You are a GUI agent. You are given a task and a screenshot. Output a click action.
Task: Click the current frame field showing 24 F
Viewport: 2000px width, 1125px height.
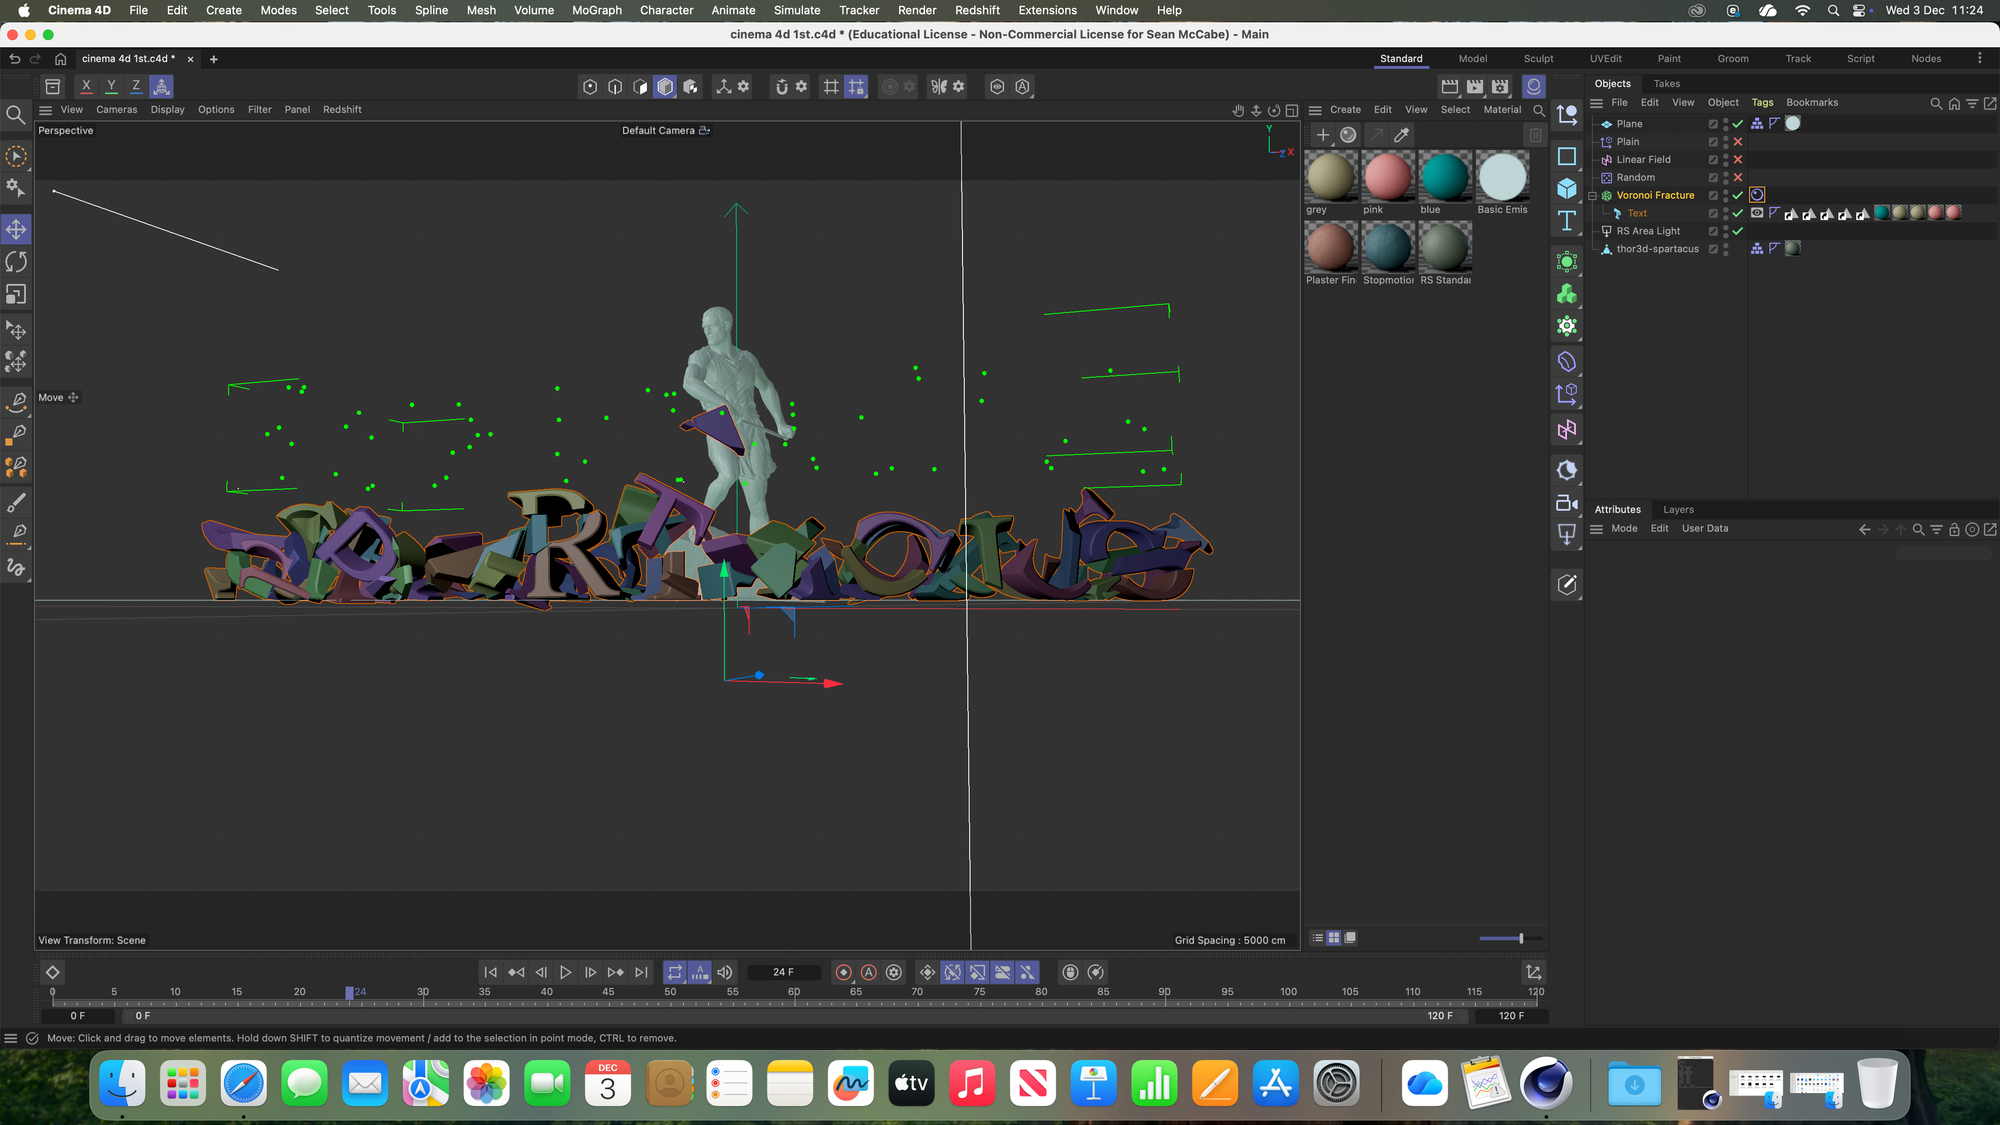click(783, 972)
